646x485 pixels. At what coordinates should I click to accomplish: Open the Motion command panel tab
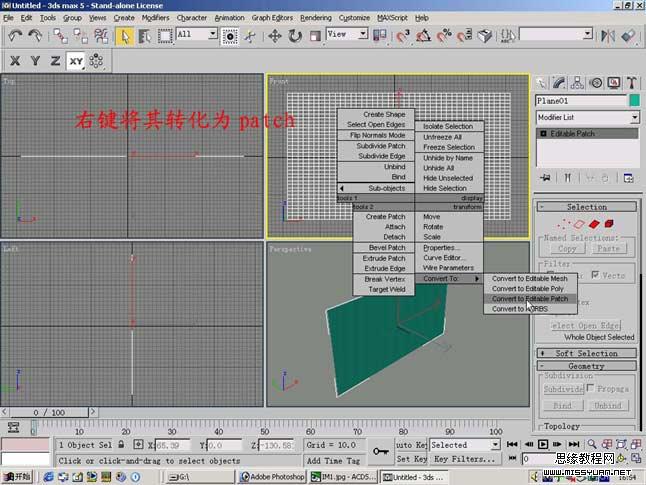click(596, 83)
